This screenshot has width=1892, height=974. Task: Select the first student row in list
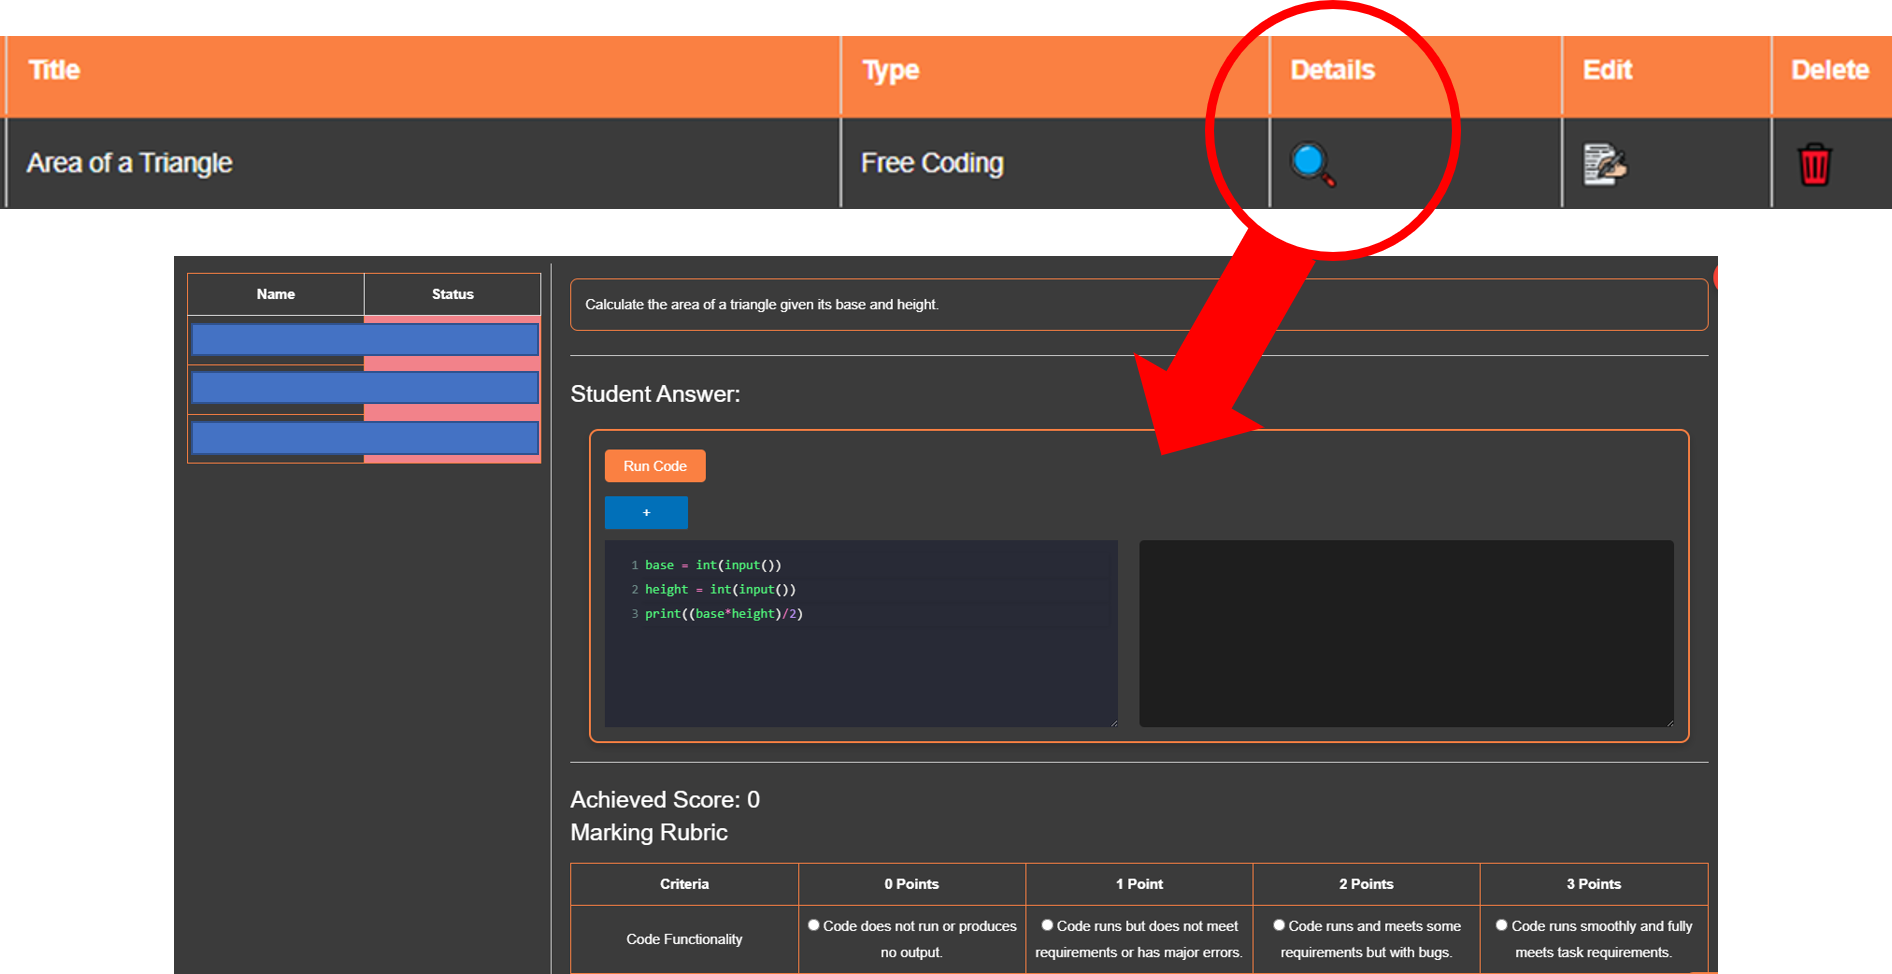365,340
